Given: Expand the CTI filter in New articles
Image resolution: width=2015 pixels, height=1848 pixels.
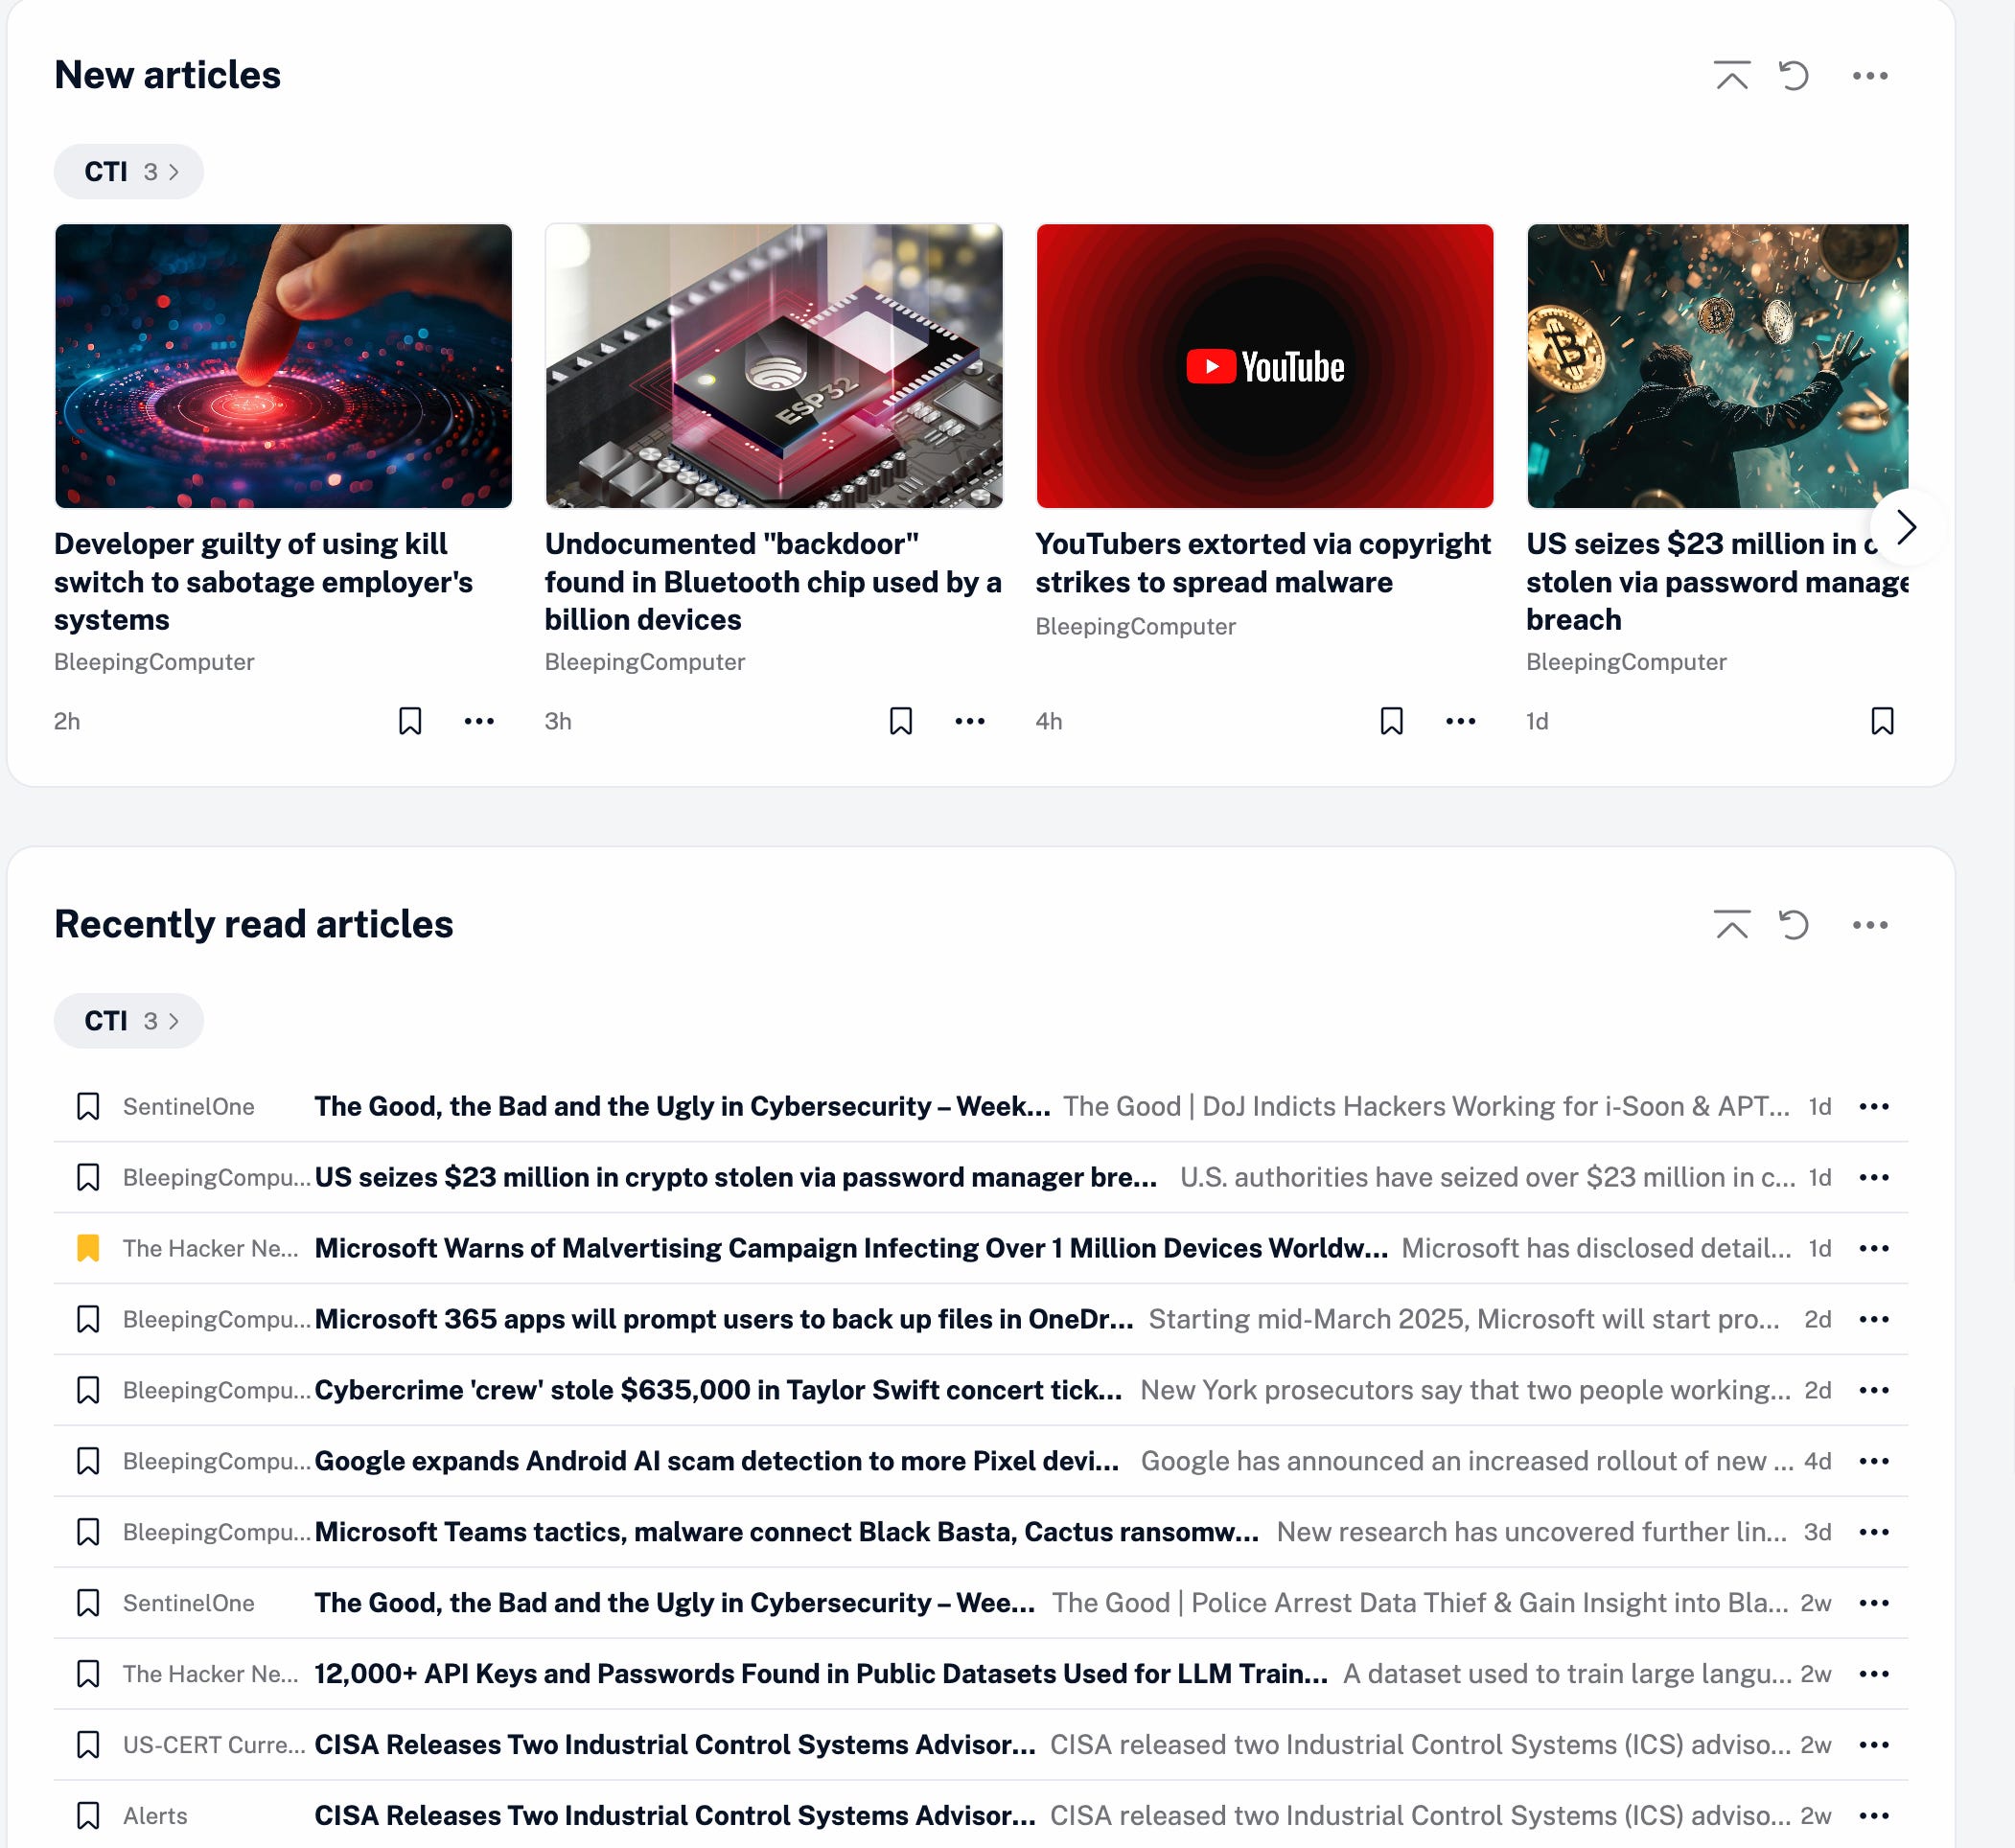Looking at the screenshot, I should tap(129, 171).
